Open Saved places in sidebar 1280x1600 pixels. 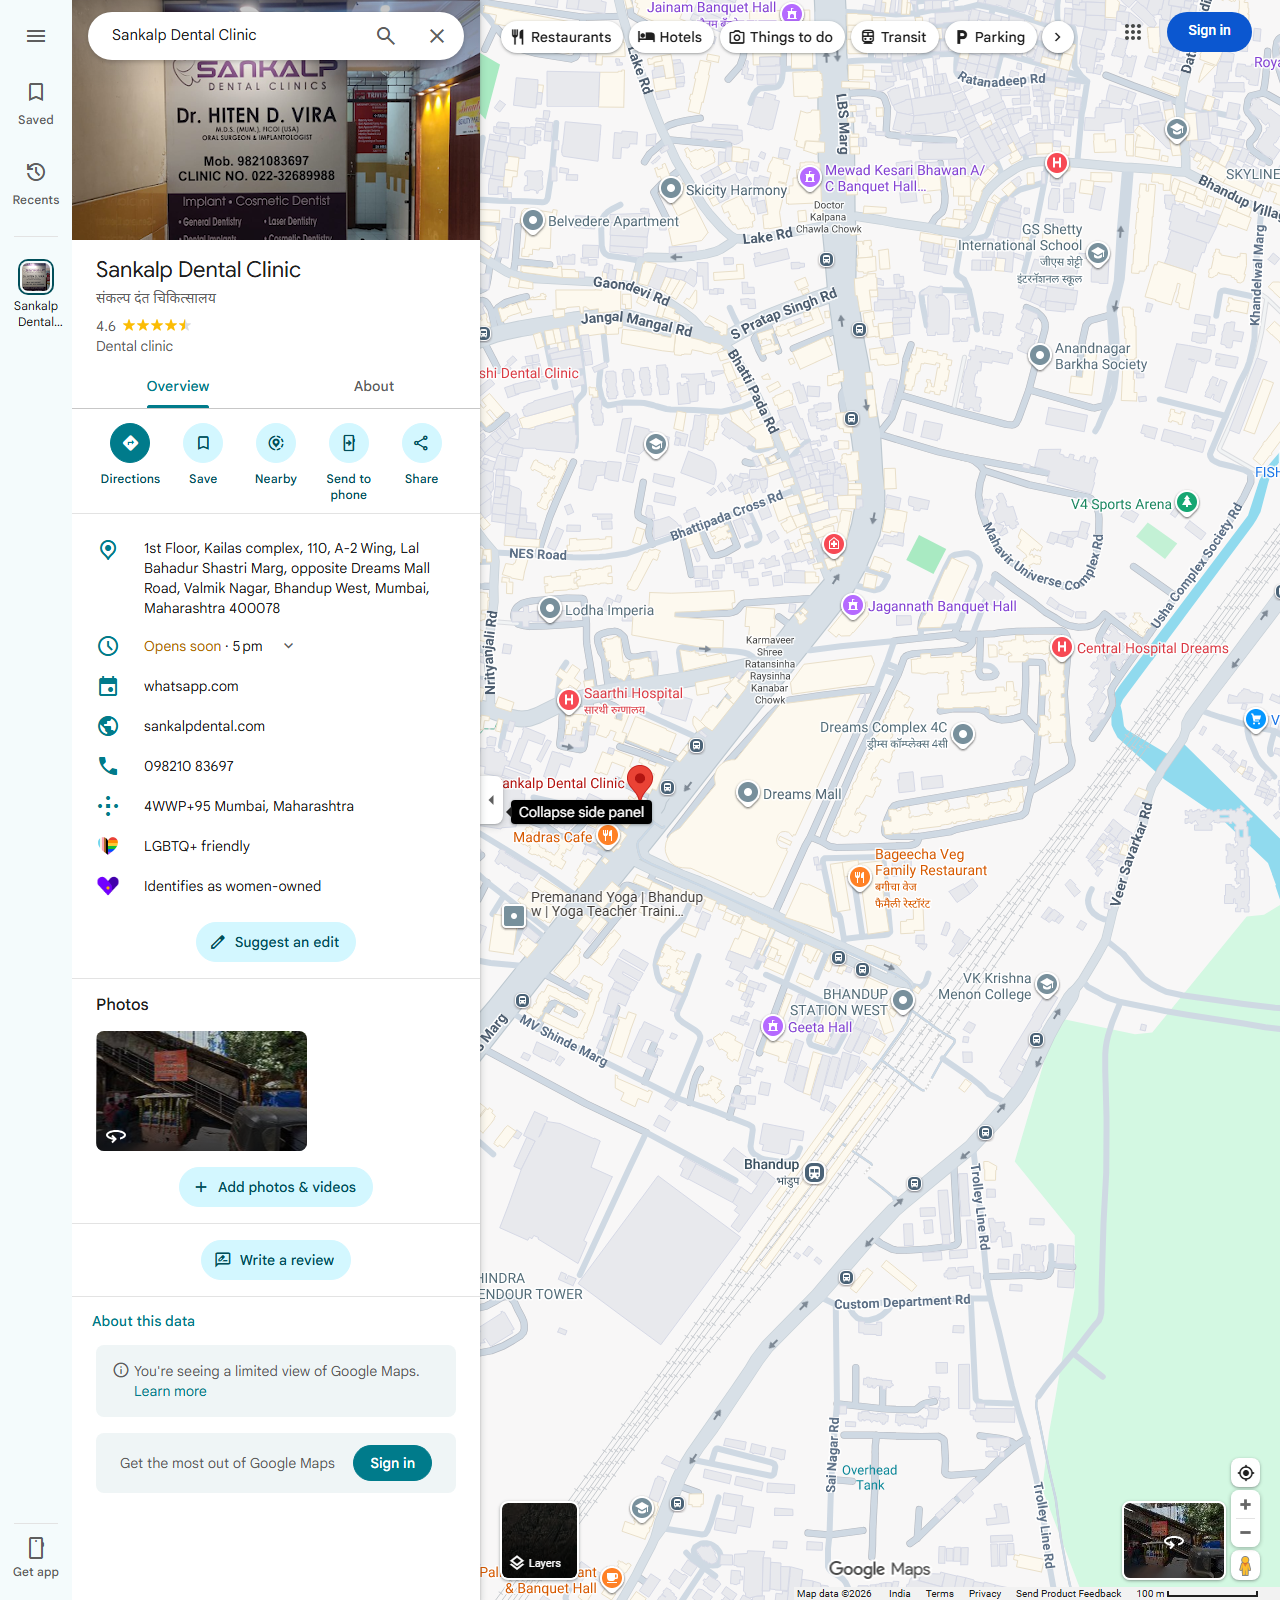[36, 104]
